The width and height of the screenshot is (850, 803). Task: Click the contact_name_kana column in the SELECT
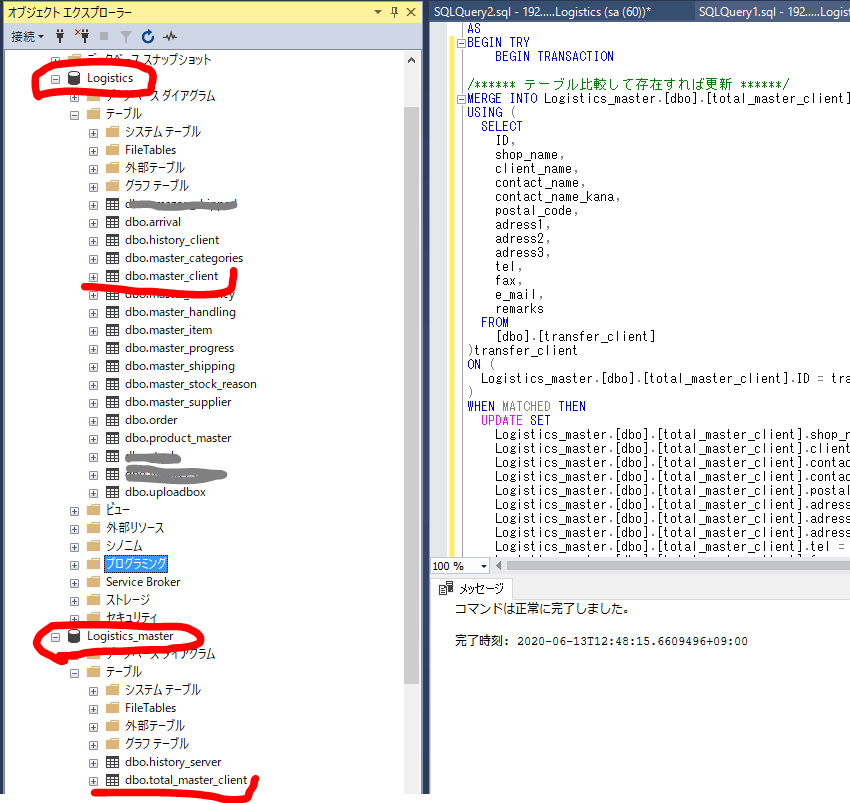click(554, 197)
